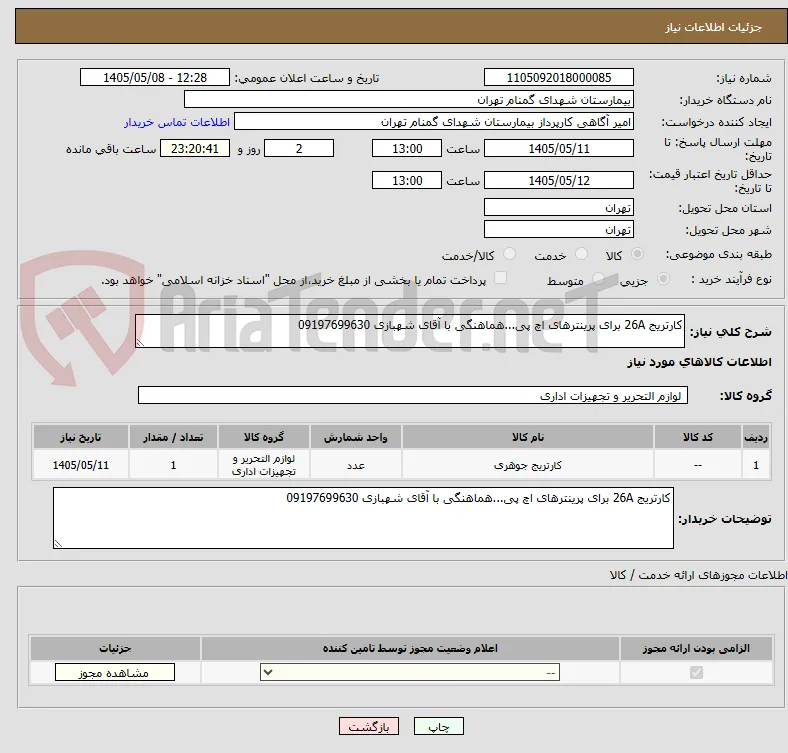Select the کالا/خدمت radio button
The height and width of the screenshot is (753, 788).
[509, 254]
